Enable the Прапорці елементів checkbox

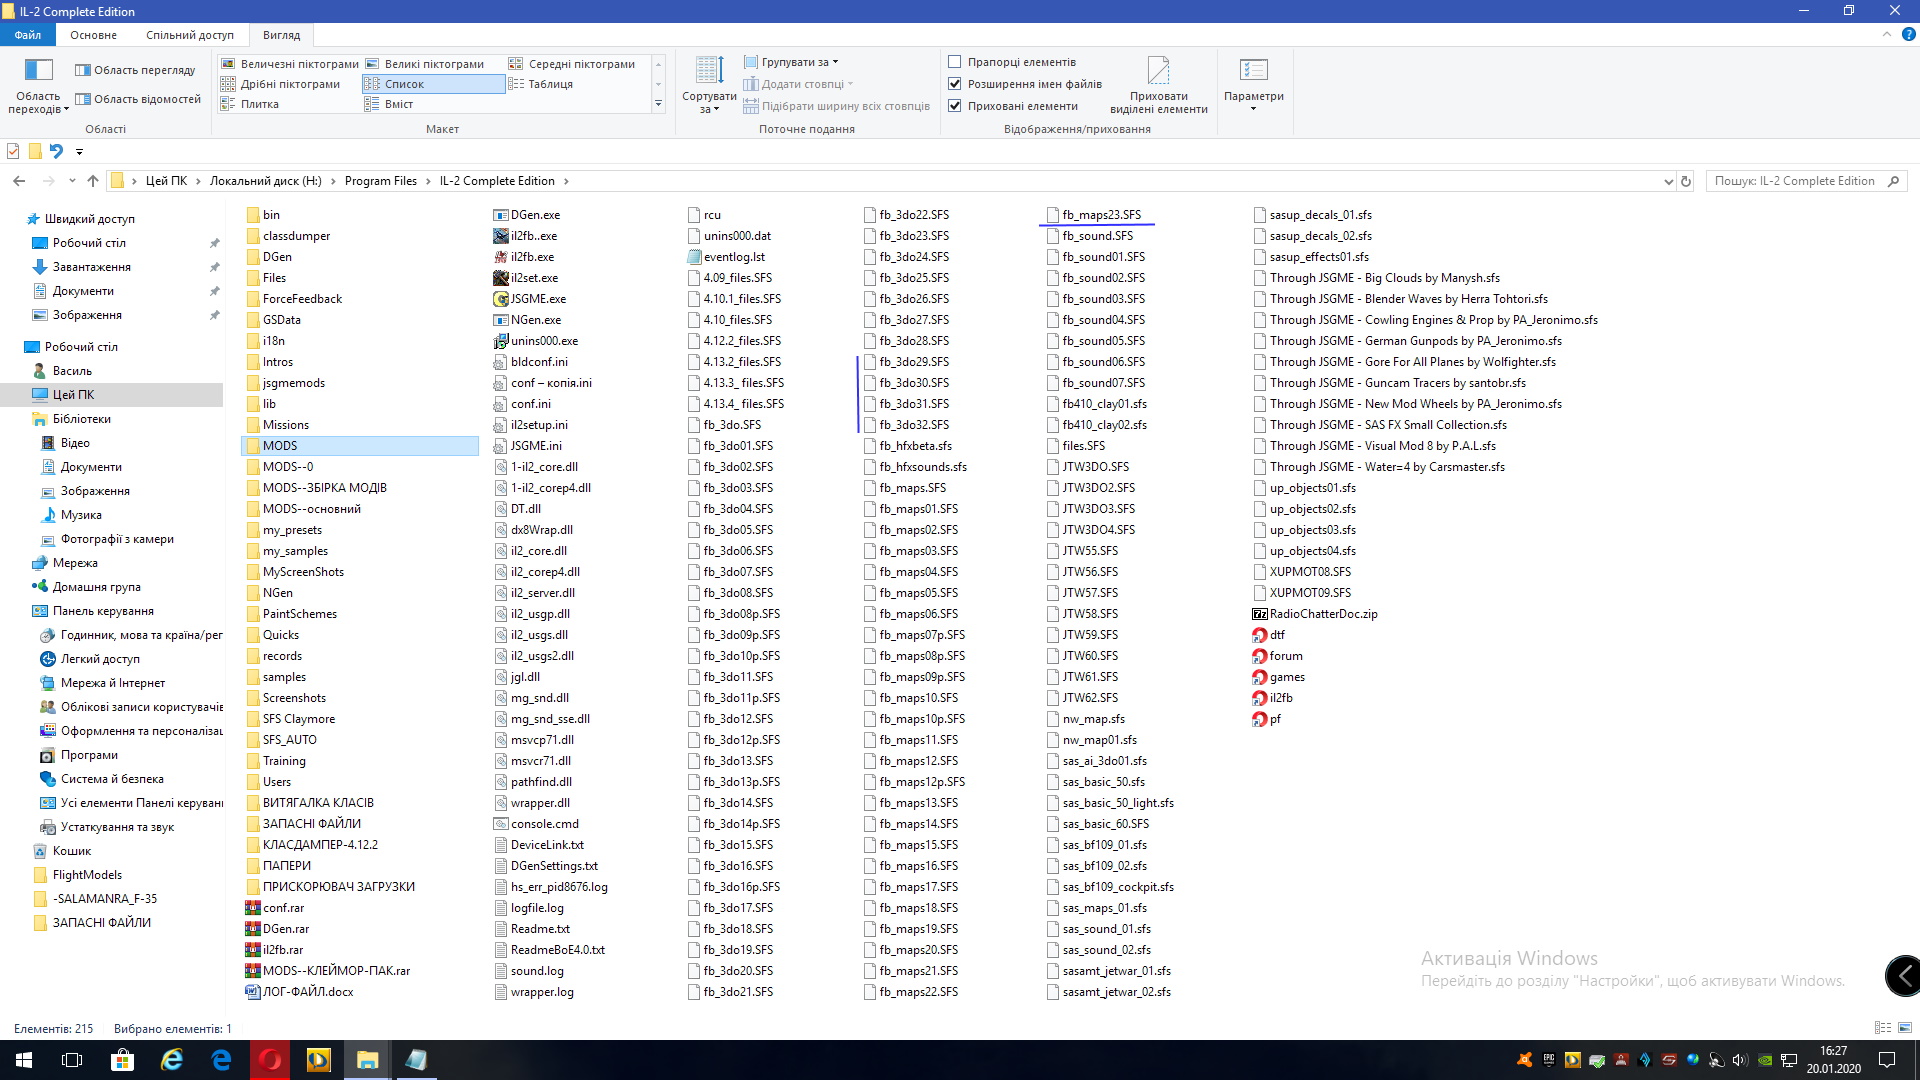955,62
